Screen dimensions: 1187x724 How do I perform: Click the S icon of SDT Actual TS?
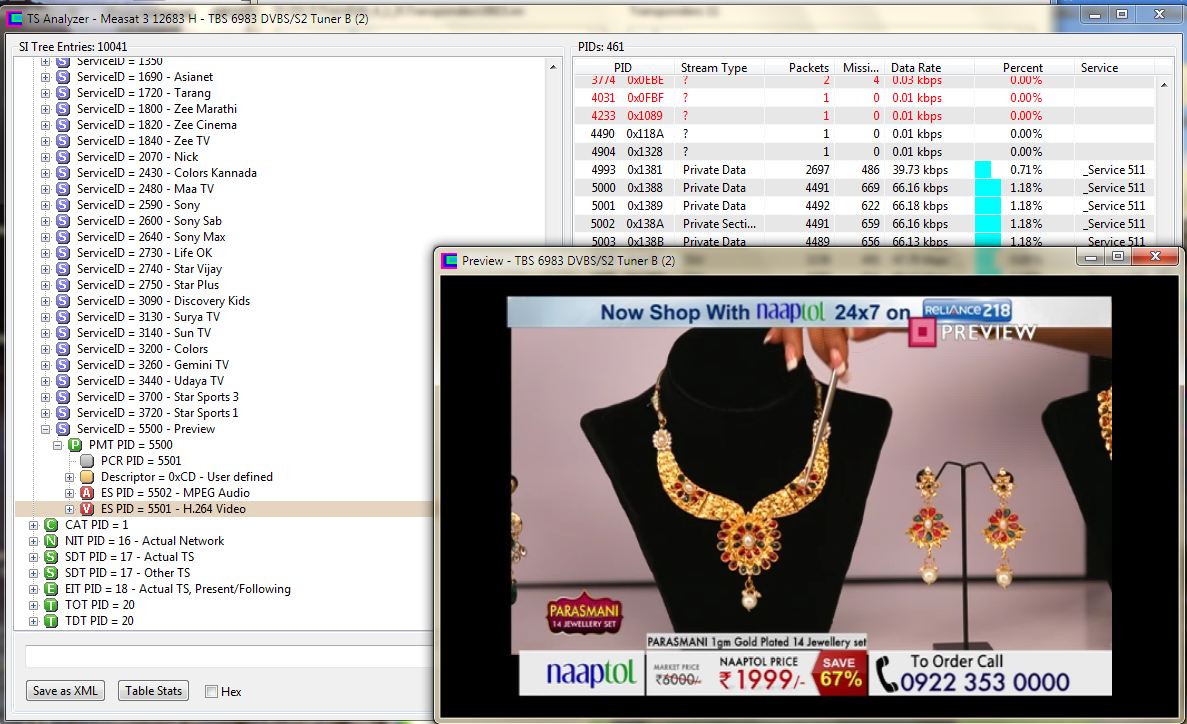[x=51, y=557]
